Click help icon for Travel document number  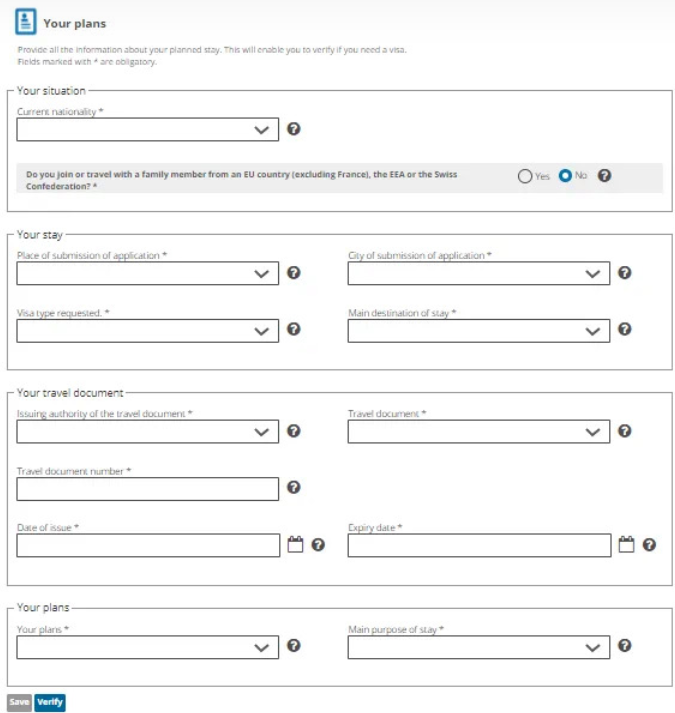coord(293,487)
